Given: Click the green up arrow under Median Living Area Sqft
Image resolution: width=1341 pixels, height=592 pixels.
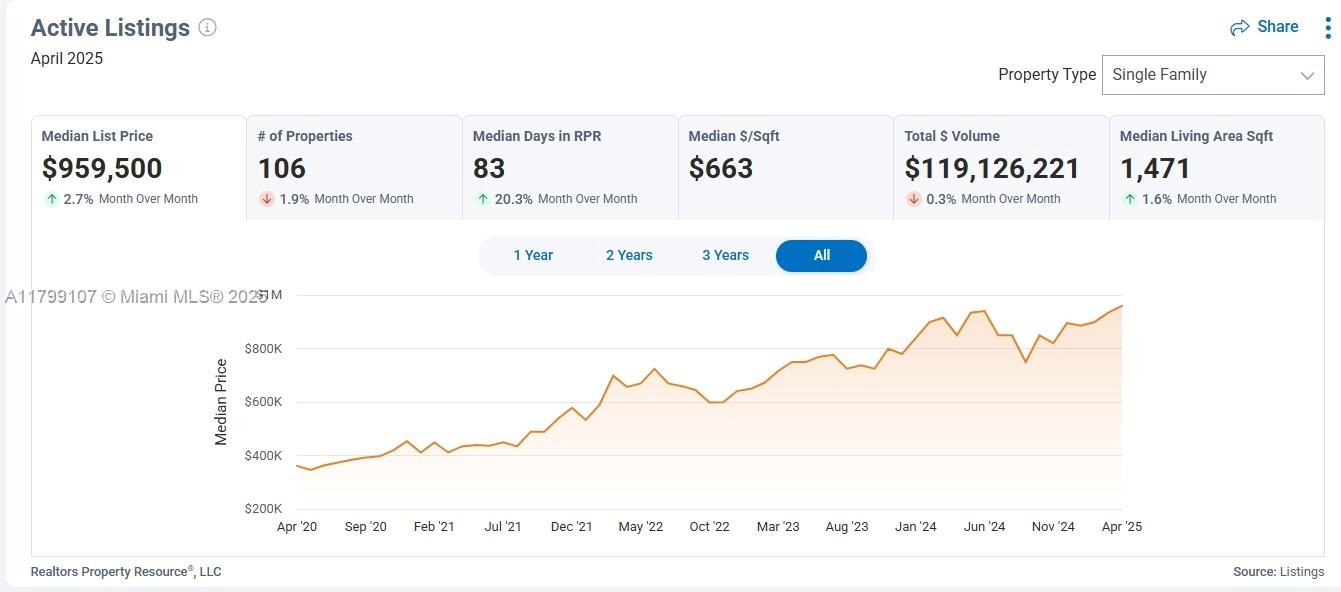Looking at the screenshot, I should pyautogui.click(x=1129, y=199).
